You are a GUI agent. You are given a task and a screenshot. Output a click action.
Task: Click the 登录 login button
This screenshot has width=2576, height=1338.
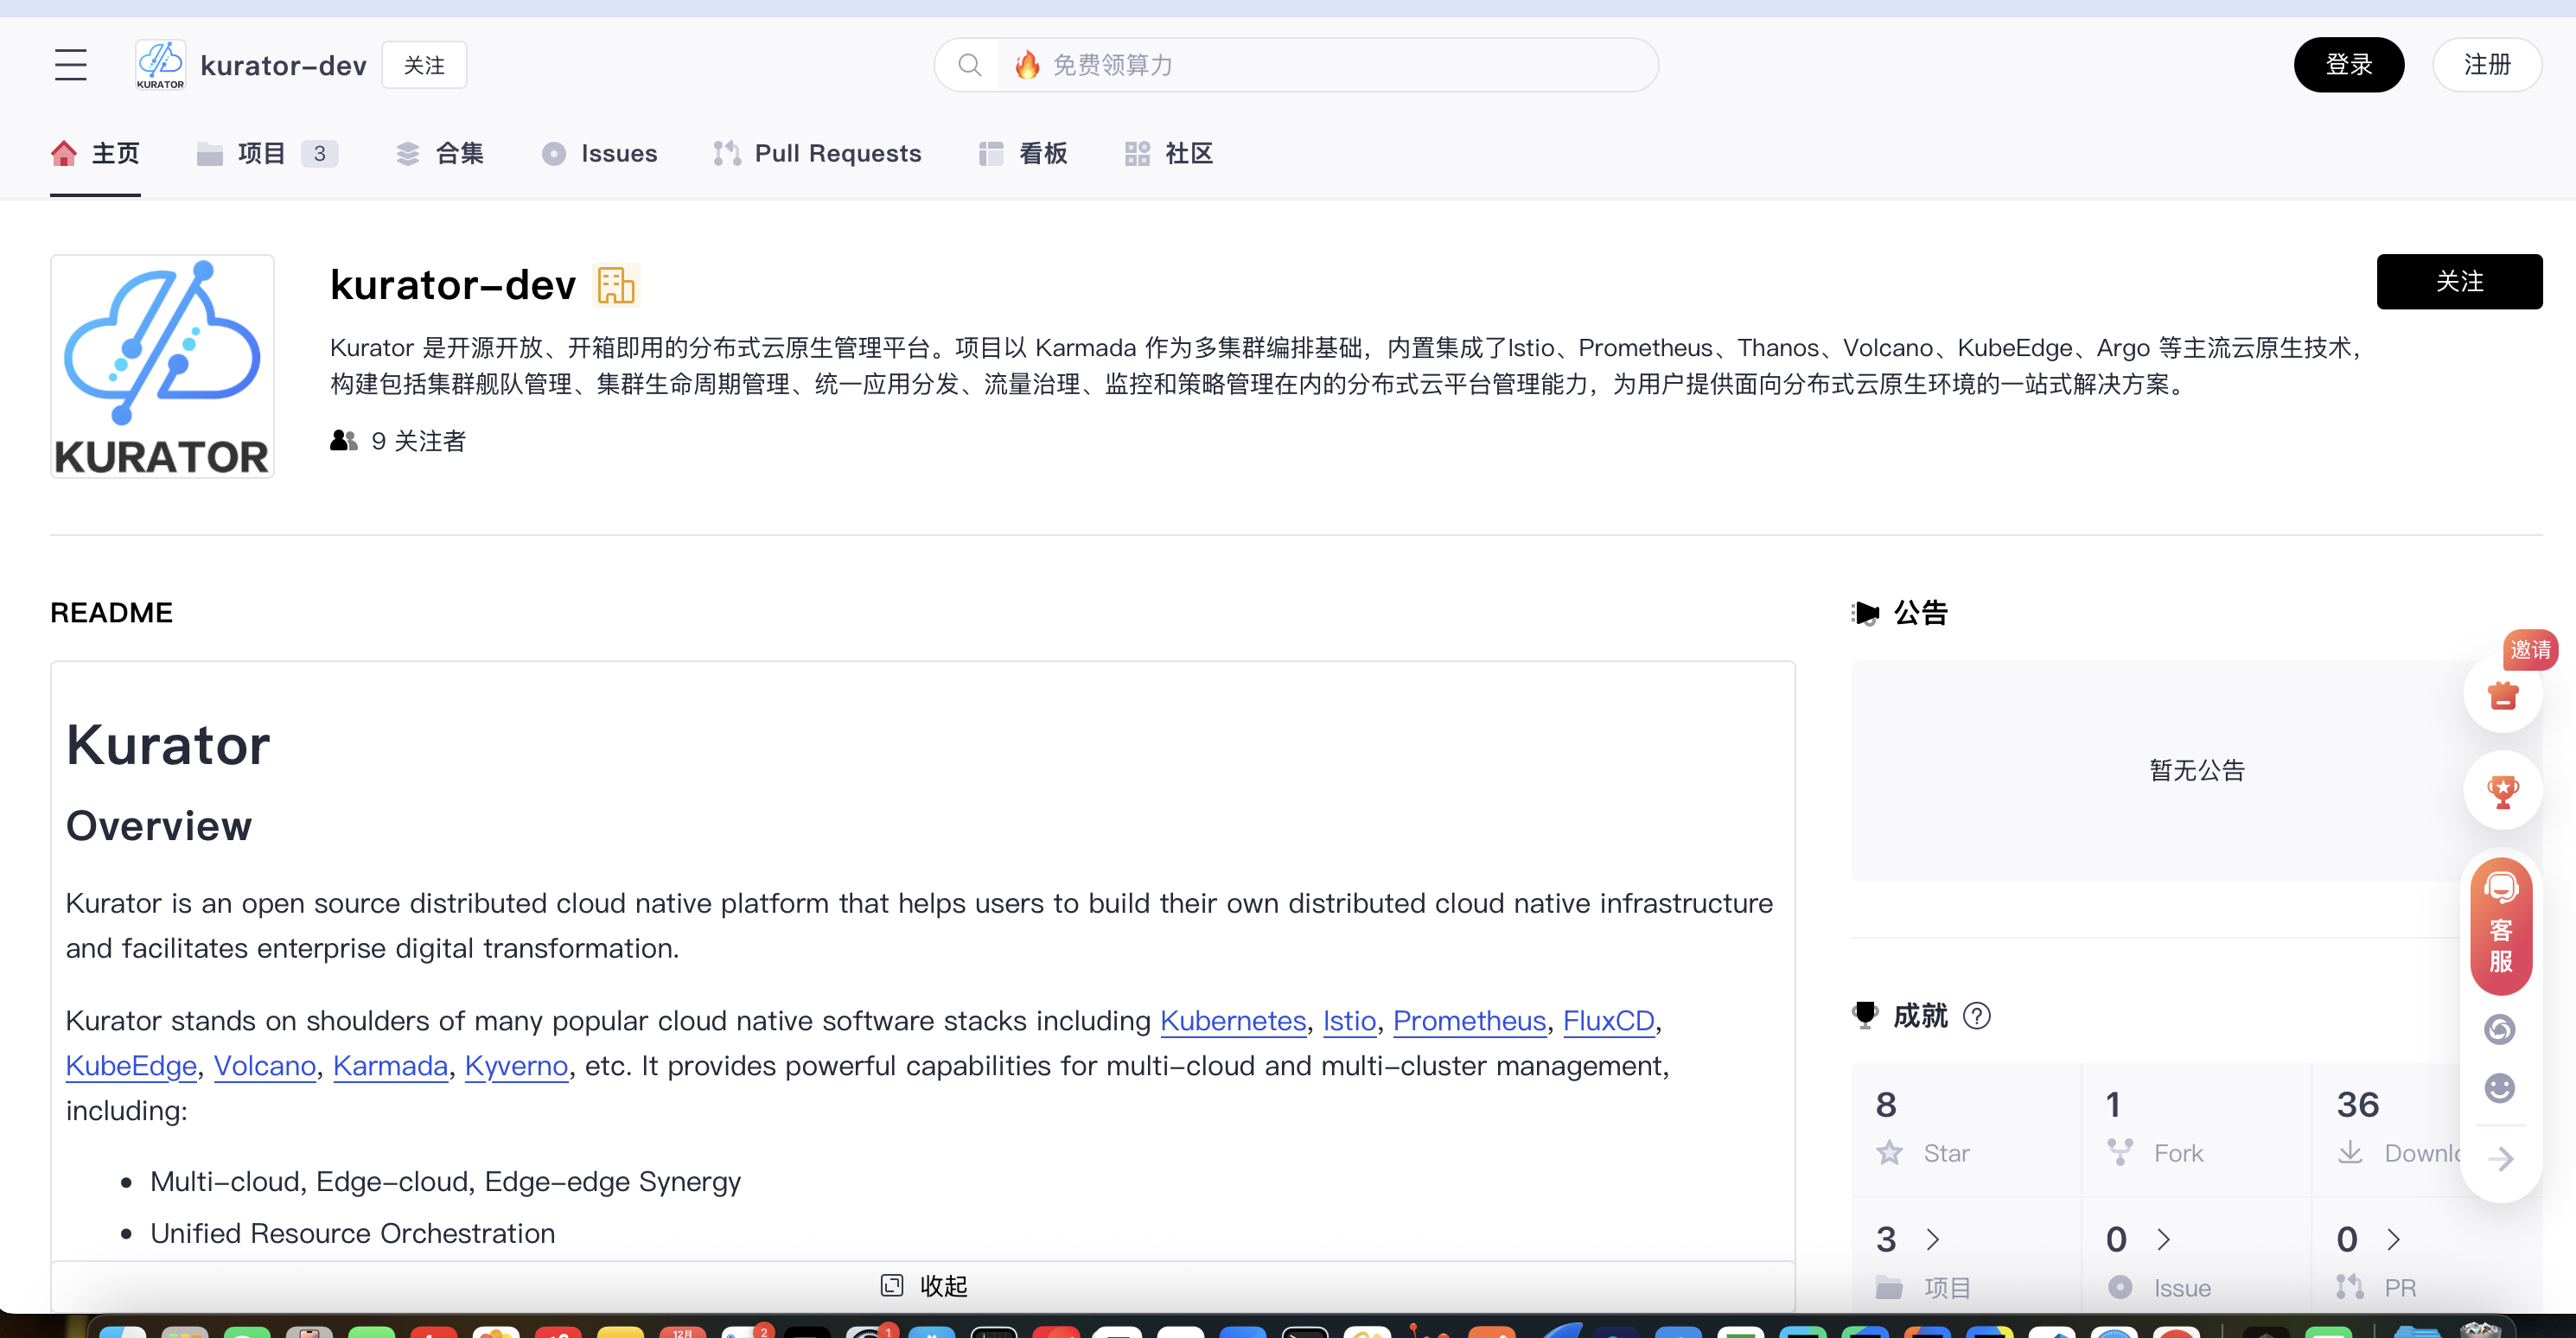(x=2348, y=65)
